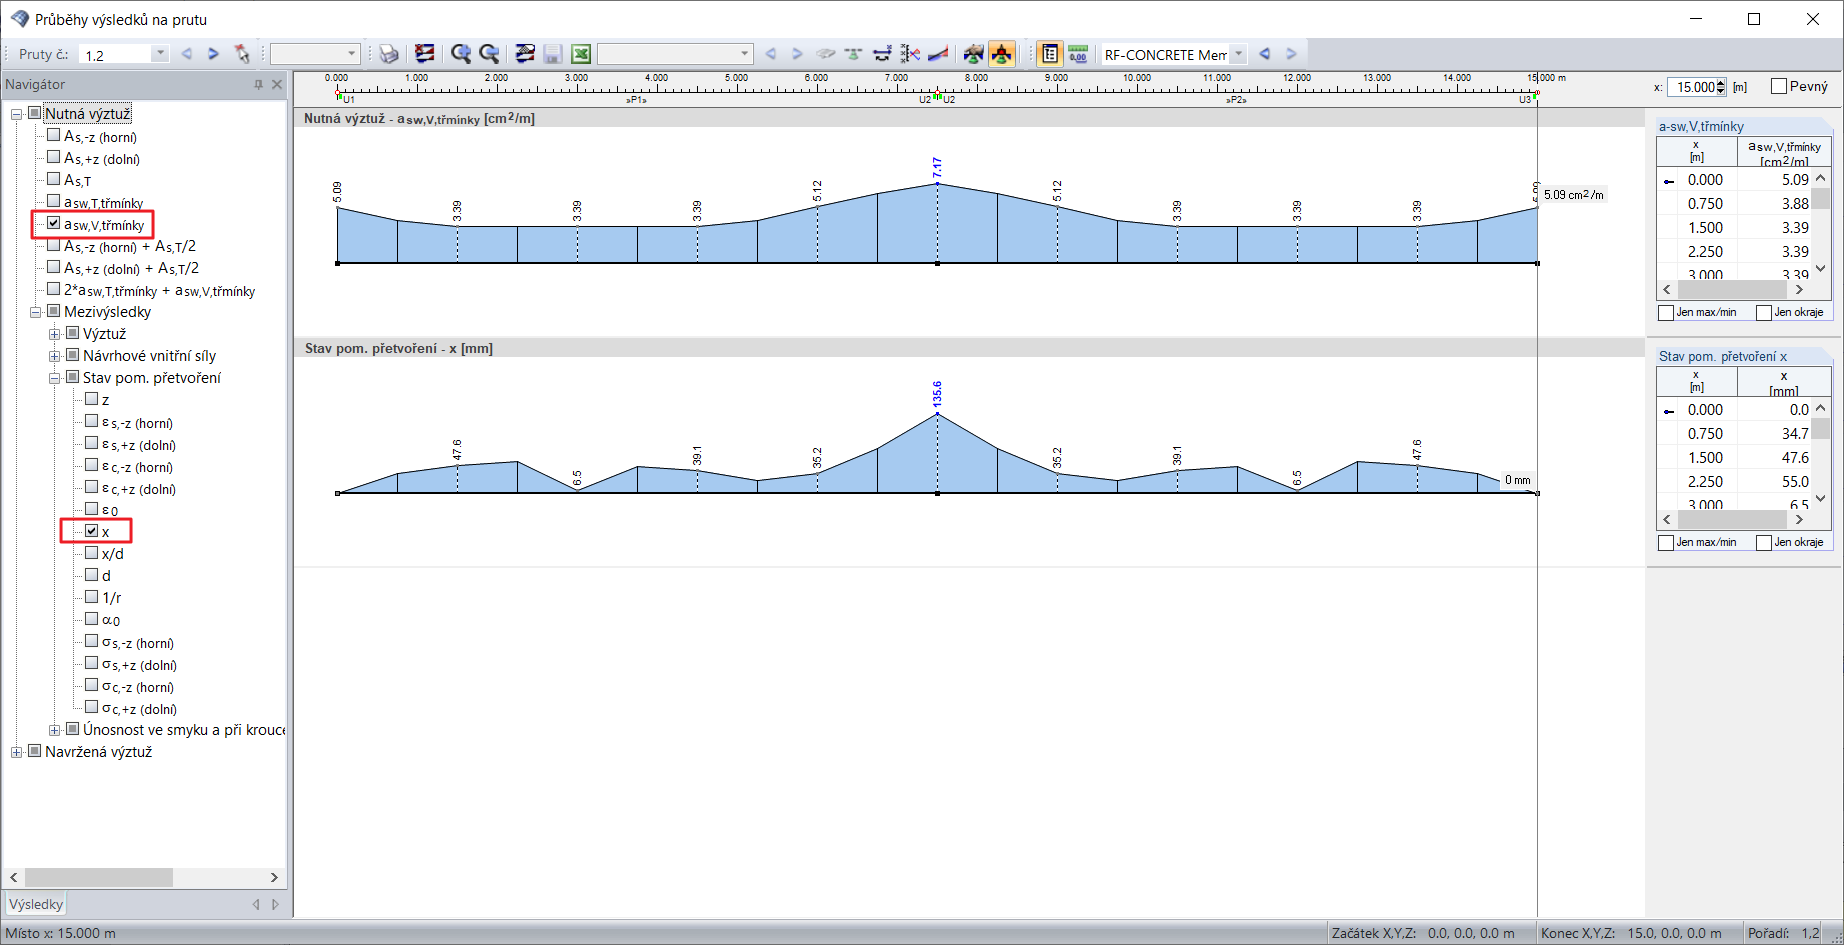Click the x position input field

pos(1692,87)
